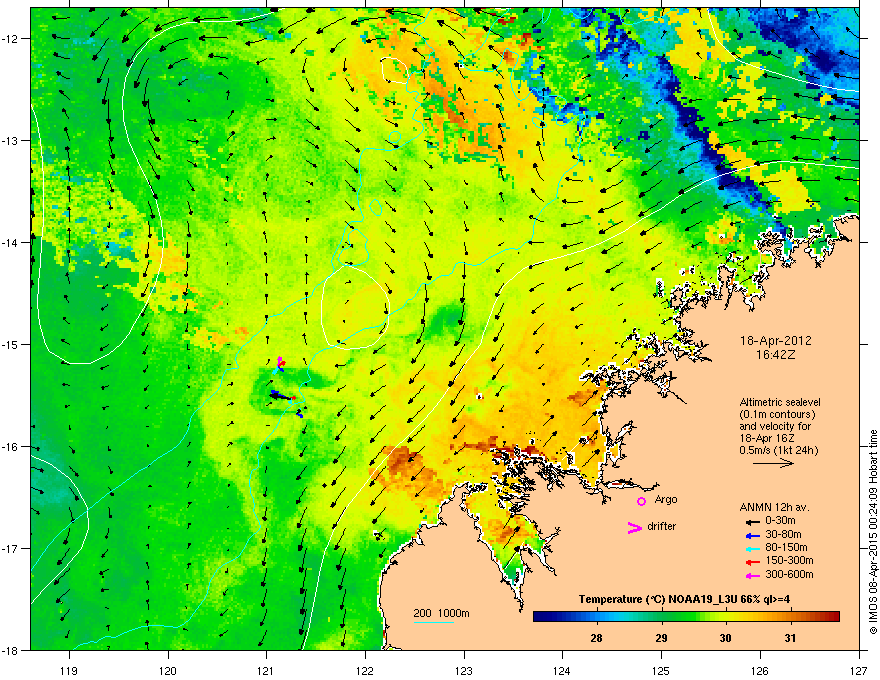
Task: Click the '0.5m/s (1kt 24h)' scale text
Action: click(x=778, y=450)
